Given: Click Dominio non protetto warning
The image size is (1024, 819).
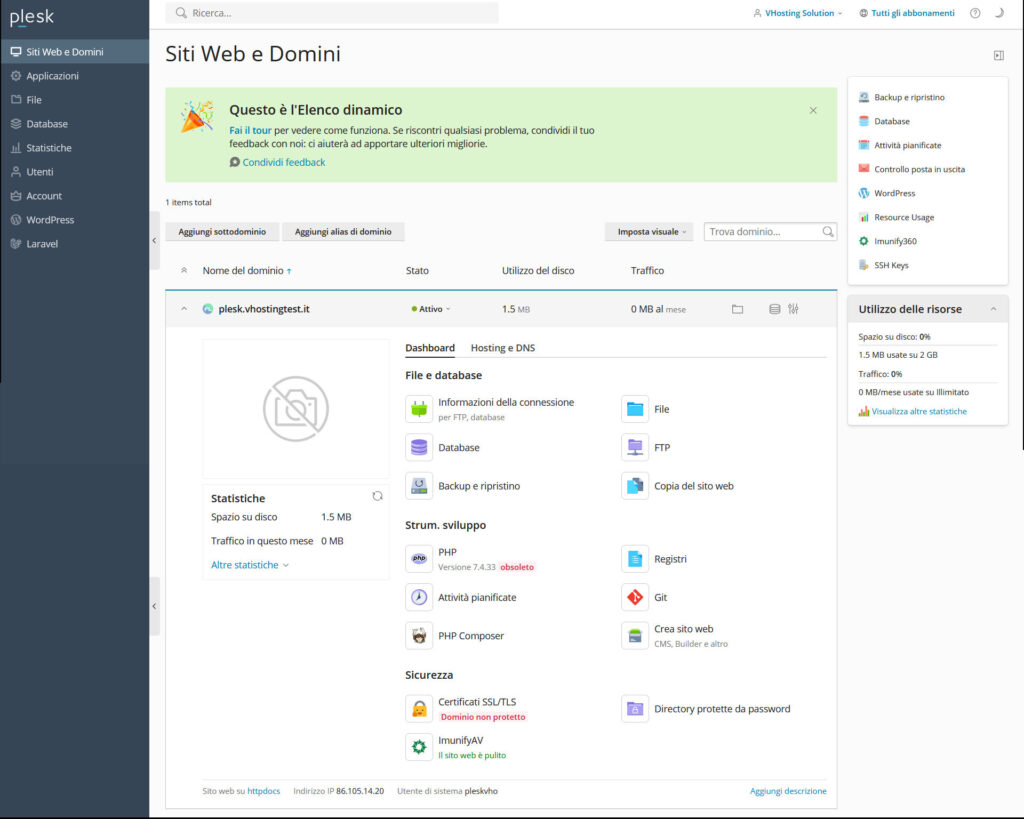Looking at the screenshot, I should point(483,716).
